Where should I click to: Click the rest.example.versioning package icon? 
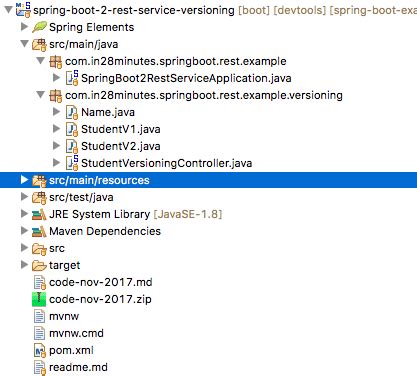point(55,96)
